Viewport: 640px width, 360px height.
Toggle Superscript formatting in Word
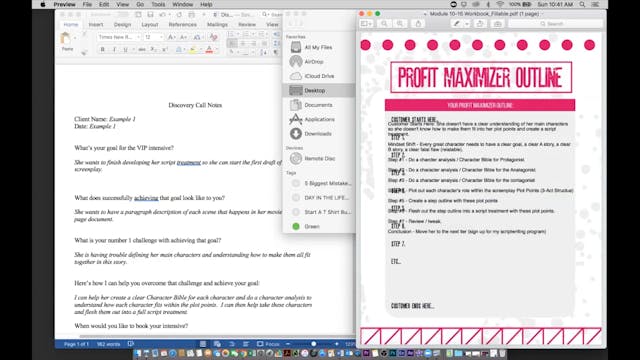pos(164,49)
